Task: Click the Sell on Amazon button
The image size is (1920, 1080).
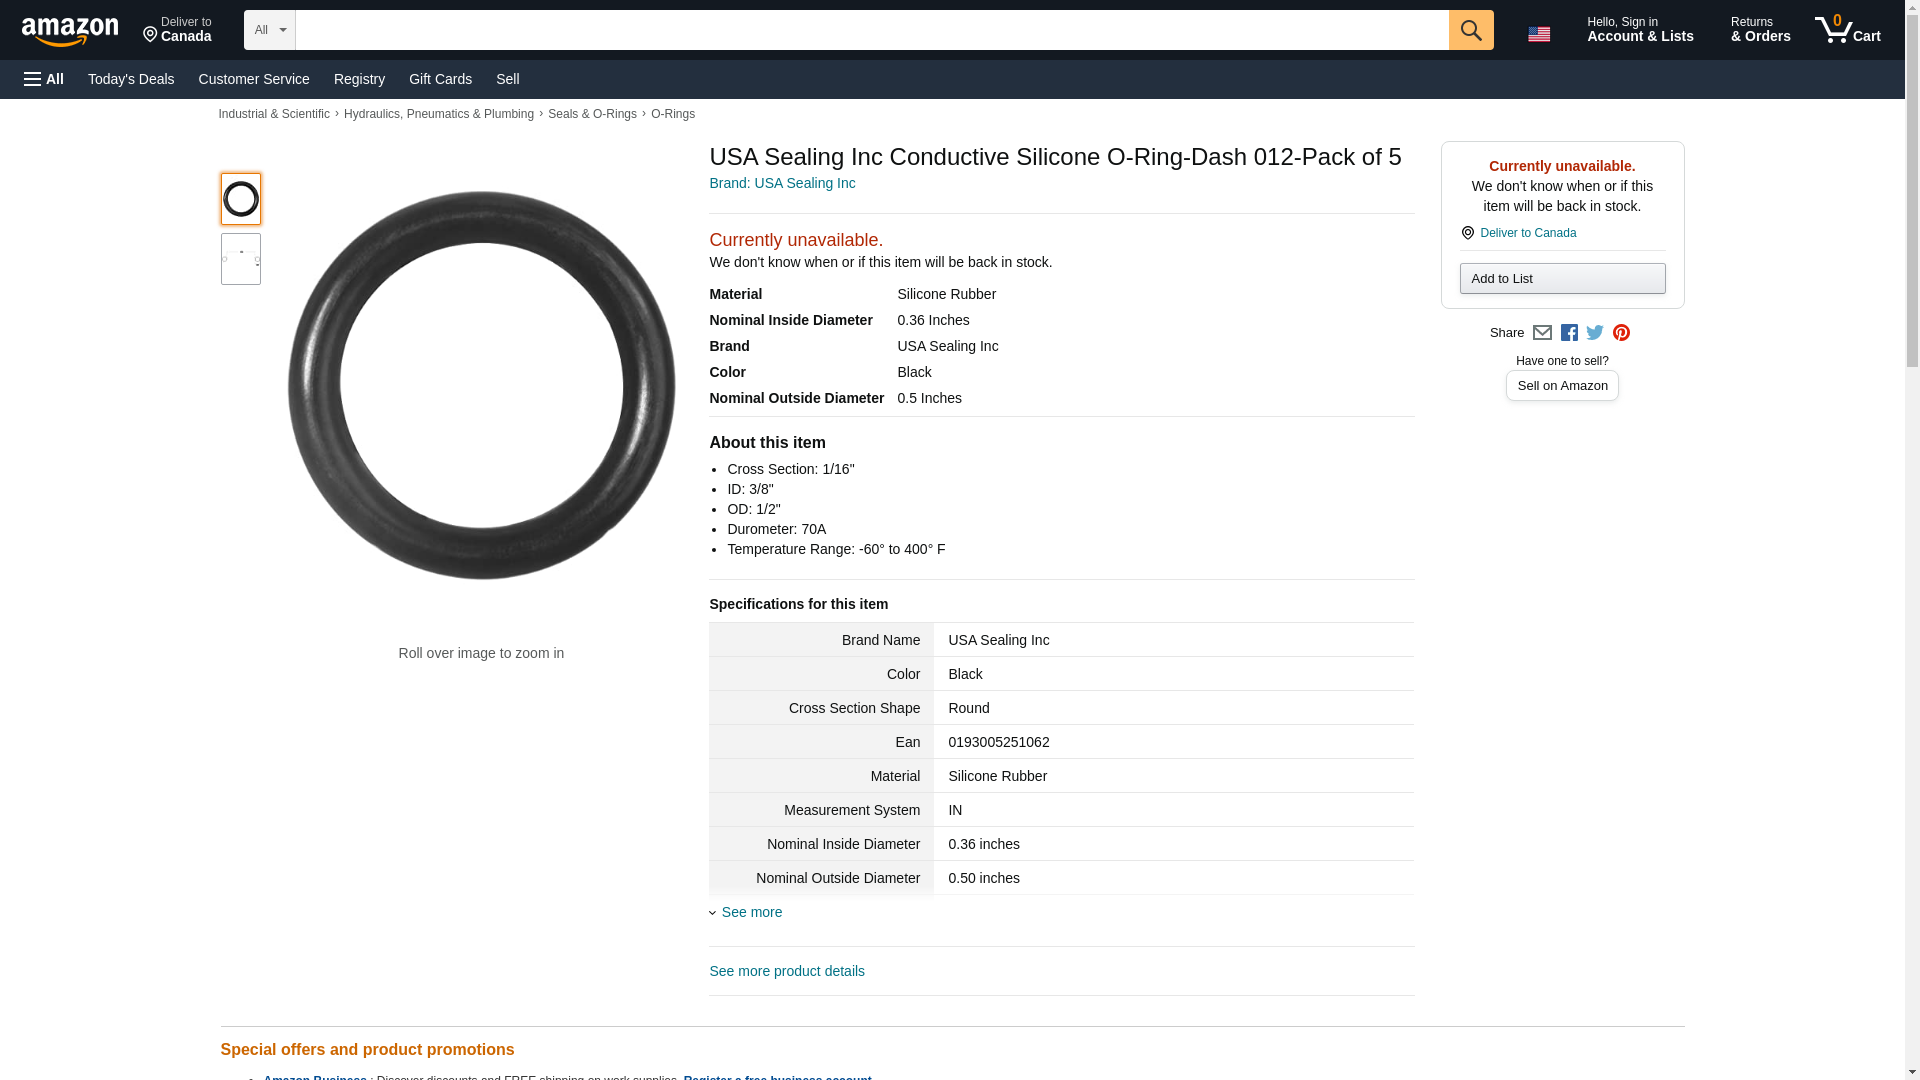Action: [1562, 386]
